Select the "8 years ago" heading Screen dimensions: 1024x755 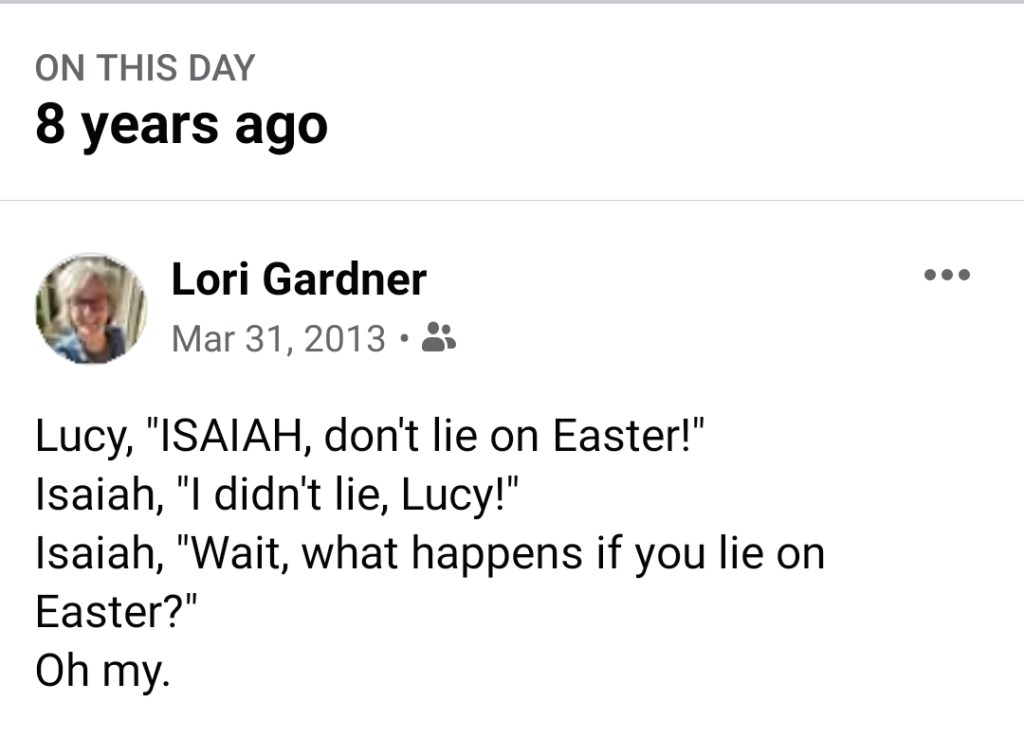(181, 125)
